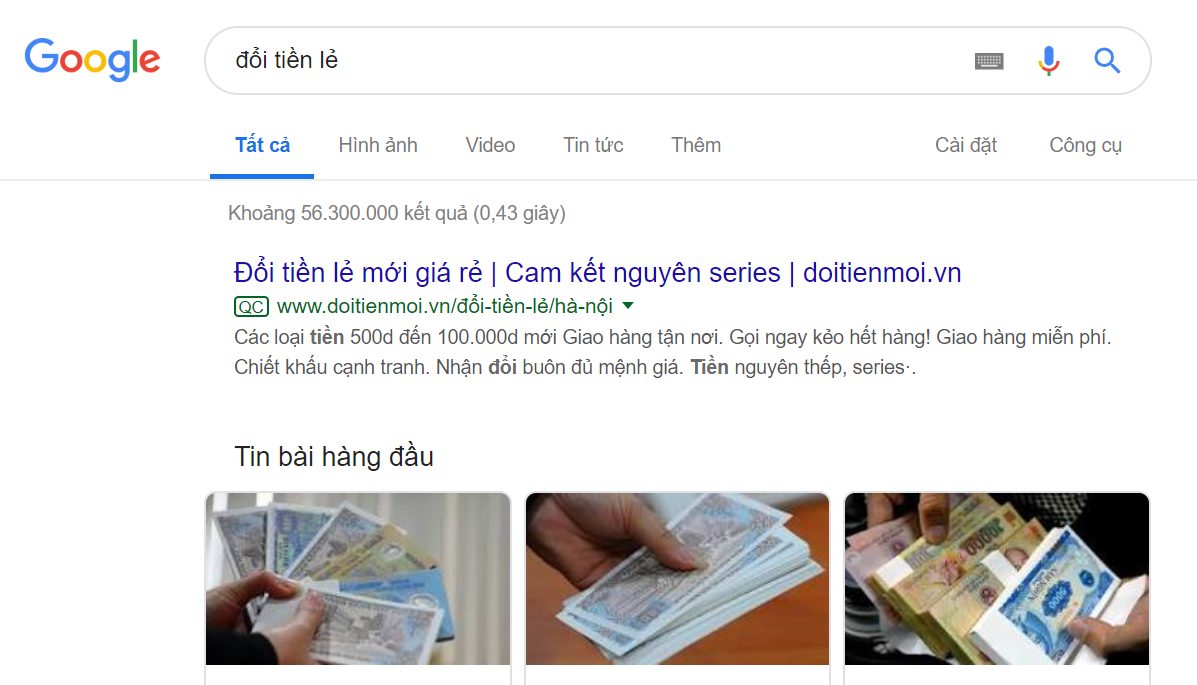This screenshot has height=685, width=1197.
Task: Open middle news thumbnail with stacked notes
Action: coord(677,579)
